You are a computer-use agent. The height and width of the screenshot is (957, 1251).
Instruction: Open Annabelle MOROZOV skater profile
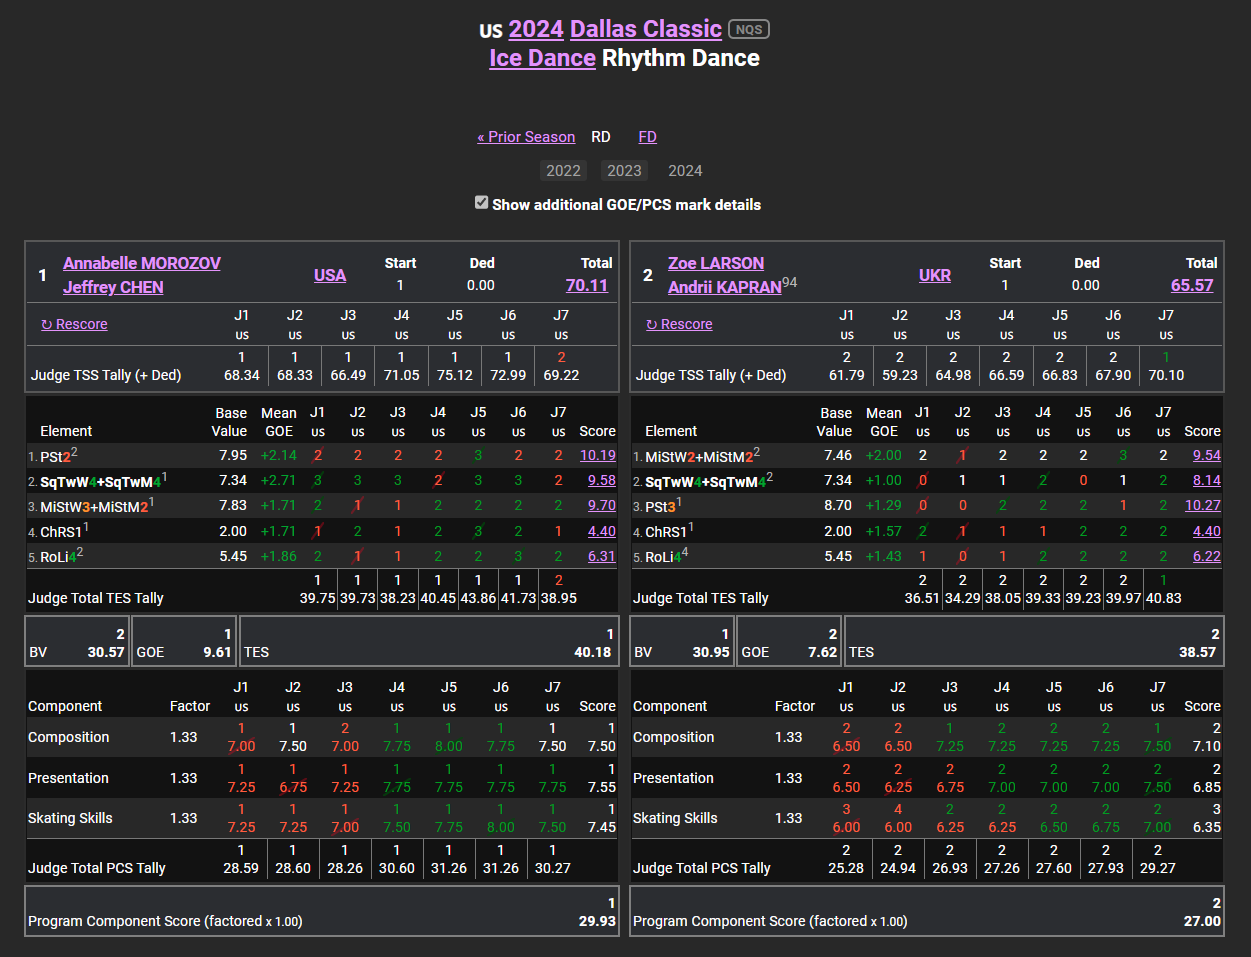click(142, 263)
